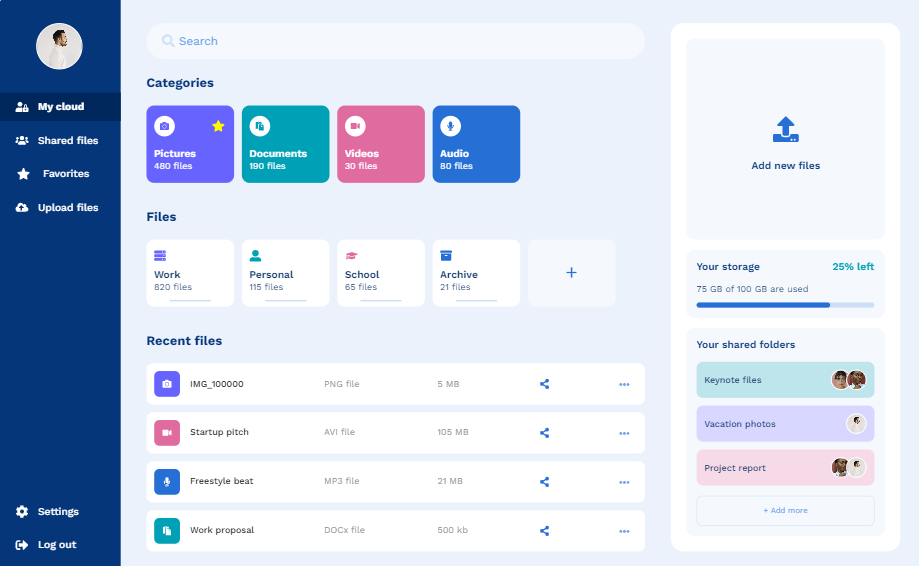Click the 105 MB size of Startup pitch
This screenshot has width=919, height=566.
coord(453,432)
